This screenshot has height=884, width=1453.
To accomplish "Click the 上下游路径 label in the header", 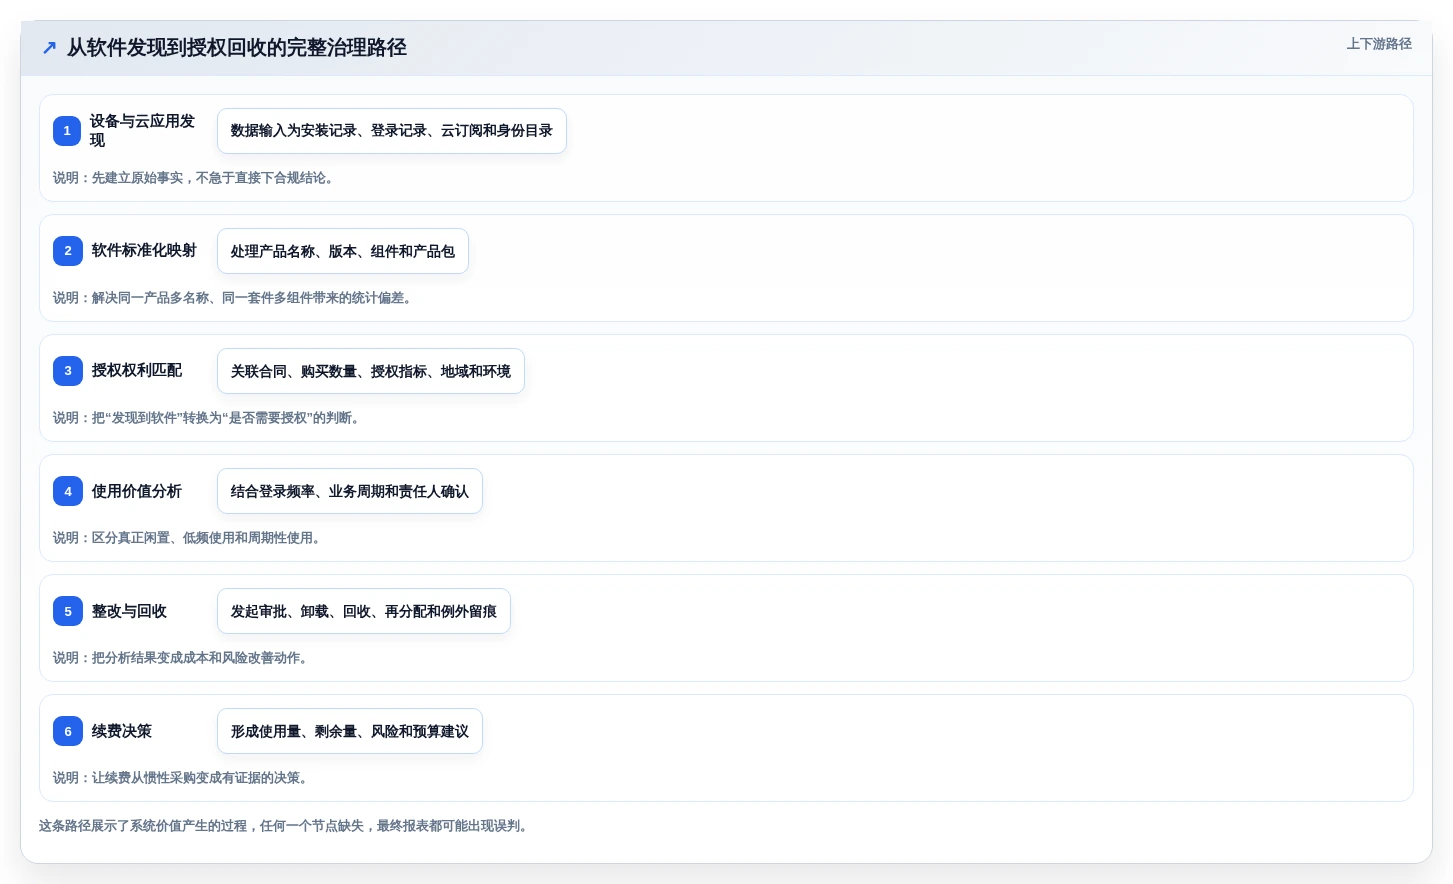I will pos(1379,44).
